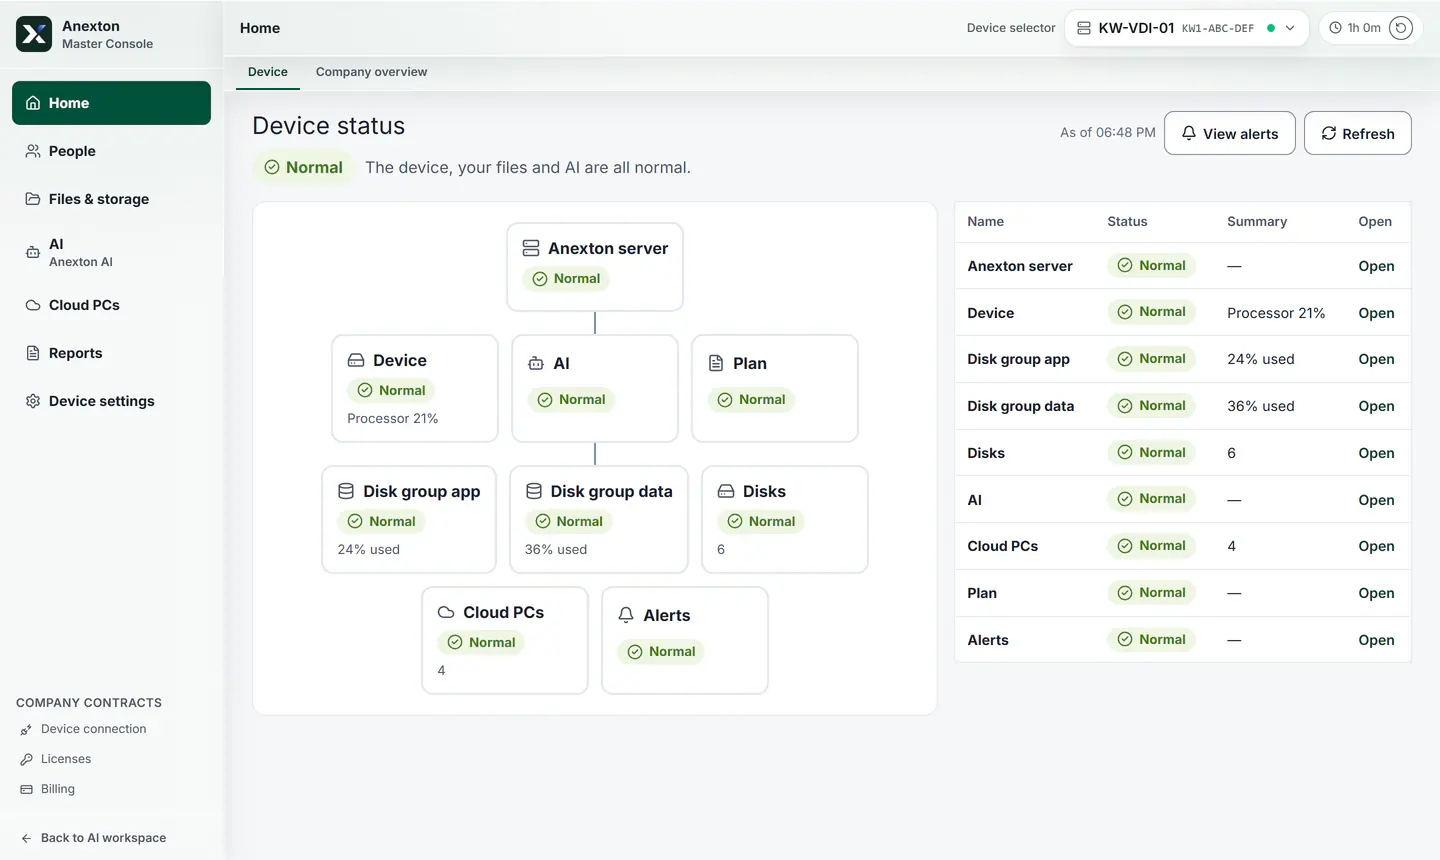The height and width of the screenshot is (860, 1440).
Task: Click the circular reset timer icon
Action: point(1401,28)
